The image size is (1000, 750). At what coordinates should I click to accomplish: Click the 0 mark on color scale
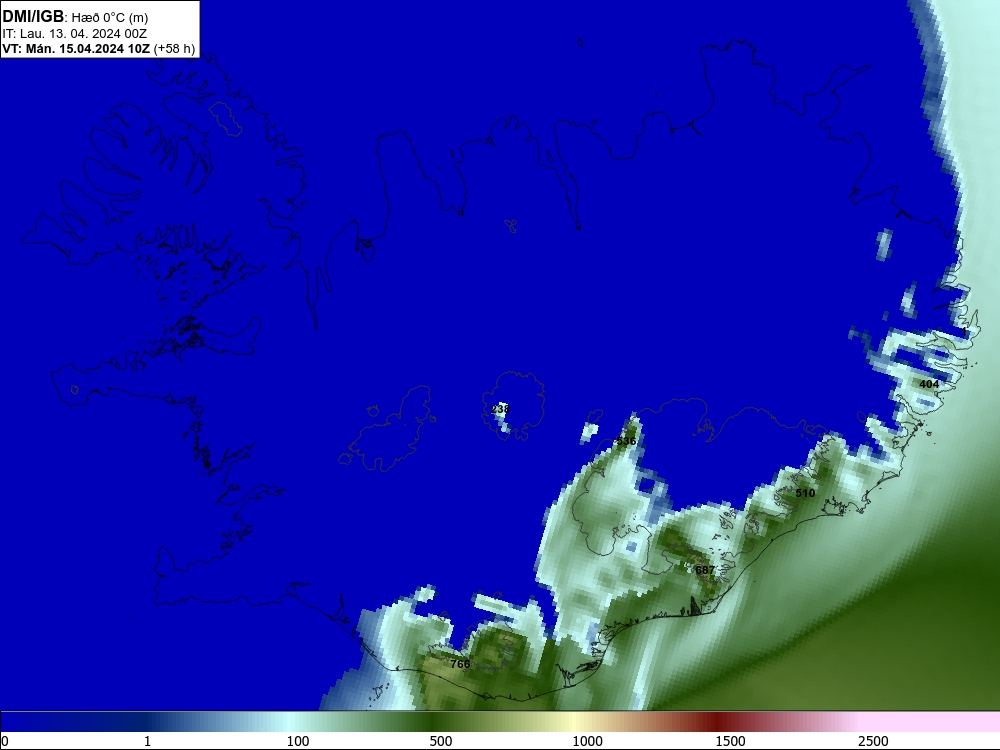[5, 741]
